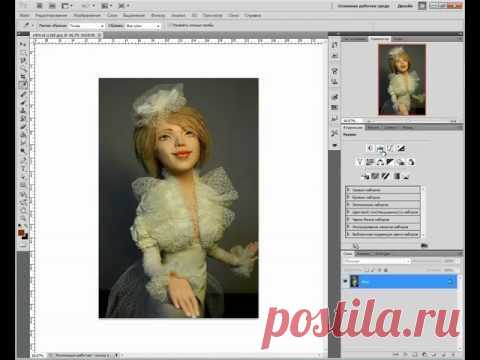The height and width of the screenshot is (360, 480).
Task: Open the Image menu in menu bar
Action: click(x=87, y=15)
